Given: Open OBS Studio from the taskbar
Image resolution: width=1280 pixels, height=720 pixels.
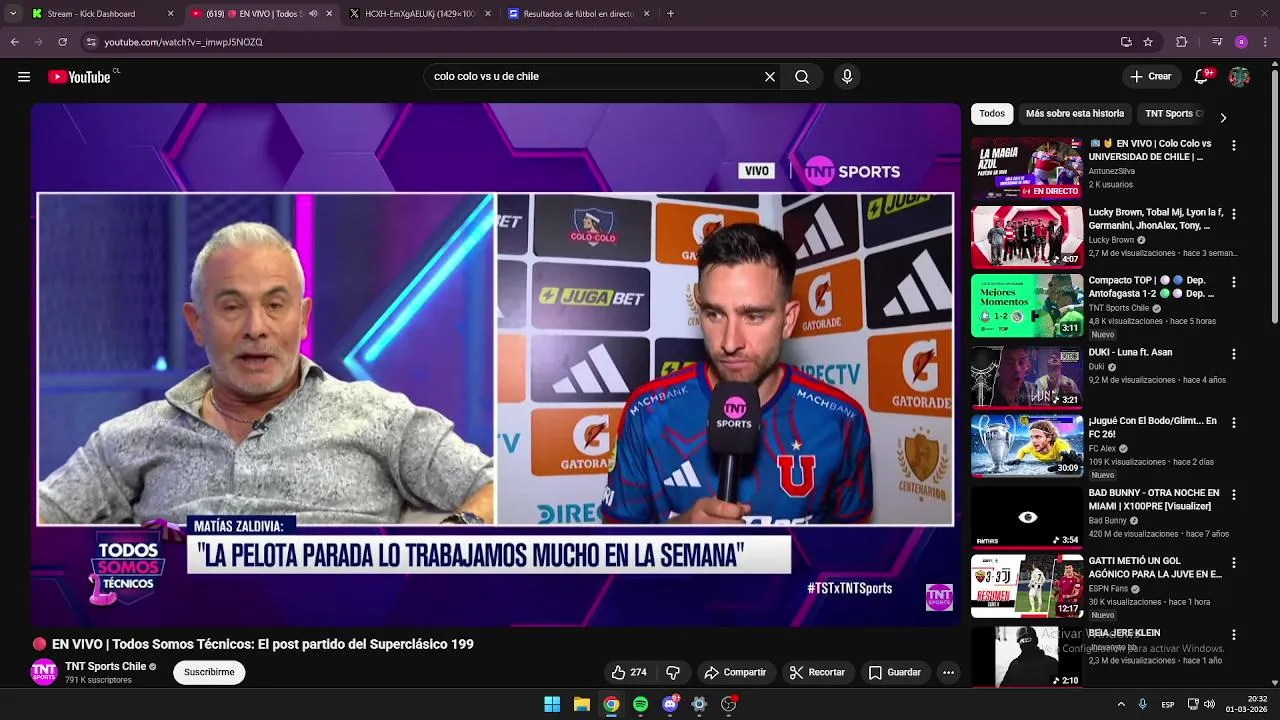Looking at the screenshot, I should (x=729, y=704).
